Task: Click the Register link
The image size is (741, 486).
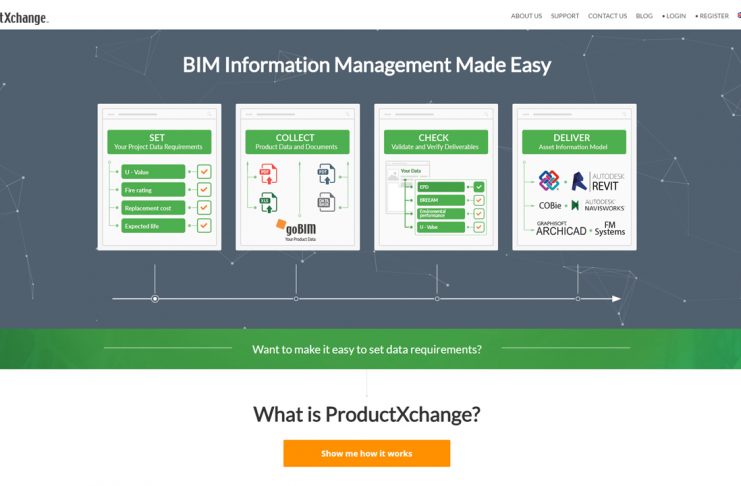Action: pos(713,16)
